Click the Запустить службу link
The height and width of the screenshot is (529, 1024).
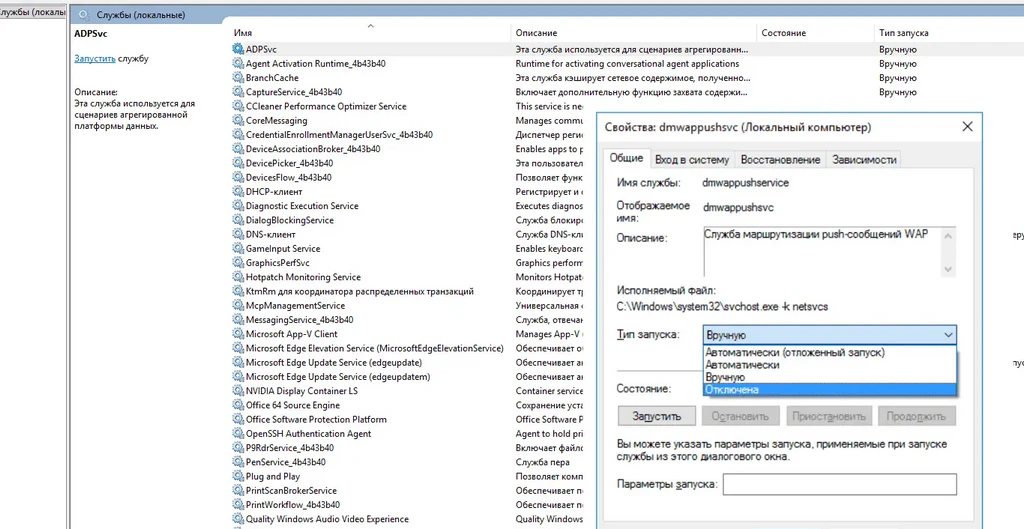(x=95, y=59)
